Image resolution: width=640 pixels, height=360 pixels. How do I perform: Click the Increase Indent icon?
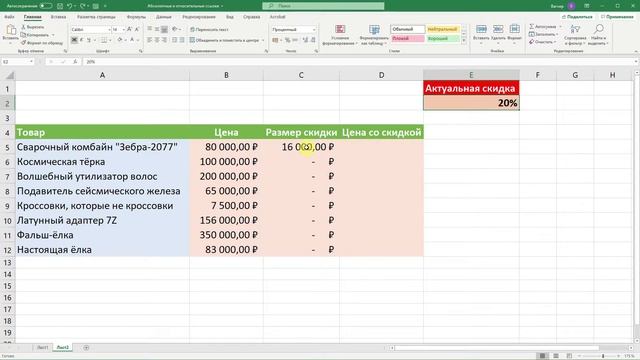[182, 40]
